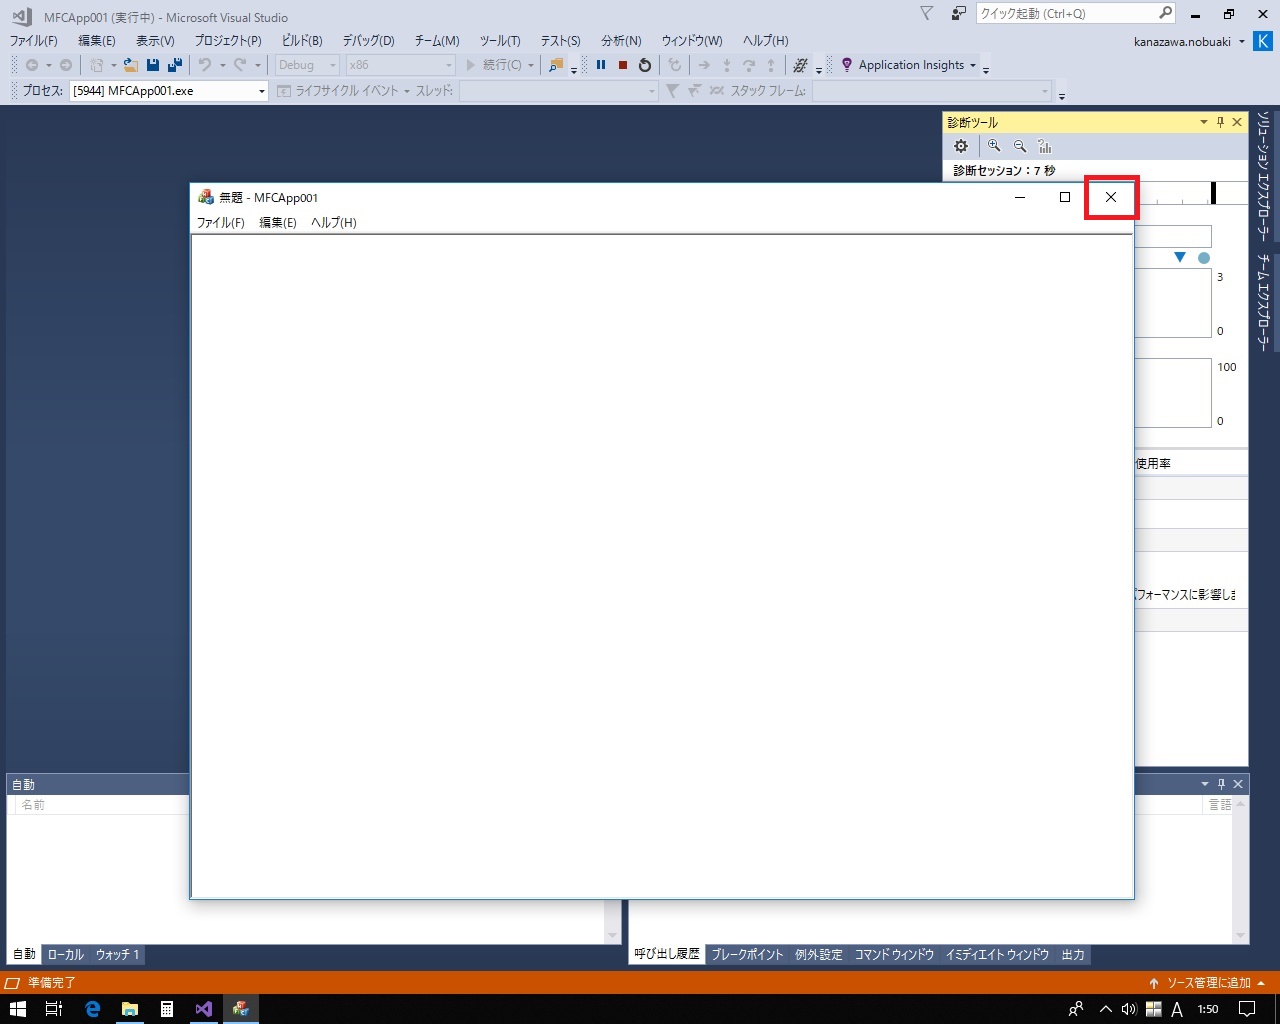Click the clock showing 1:50
The height and width of the screenshot is (1024, 1280).
point(1208,1009)
